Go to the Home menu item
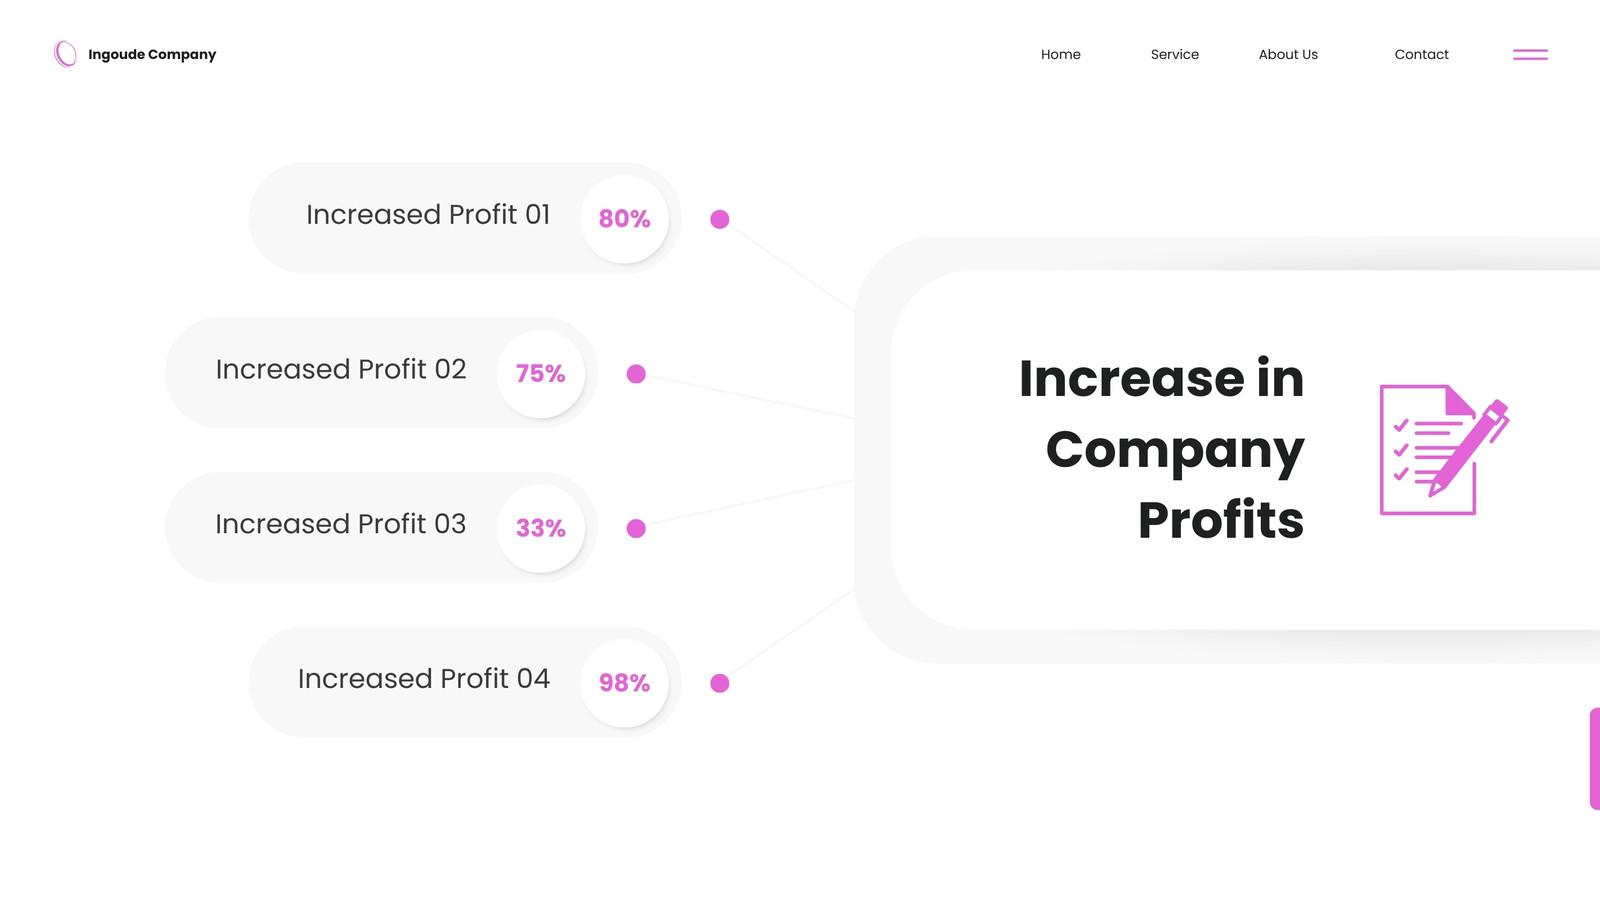The image size is (1600, 900). point(1061,54)
